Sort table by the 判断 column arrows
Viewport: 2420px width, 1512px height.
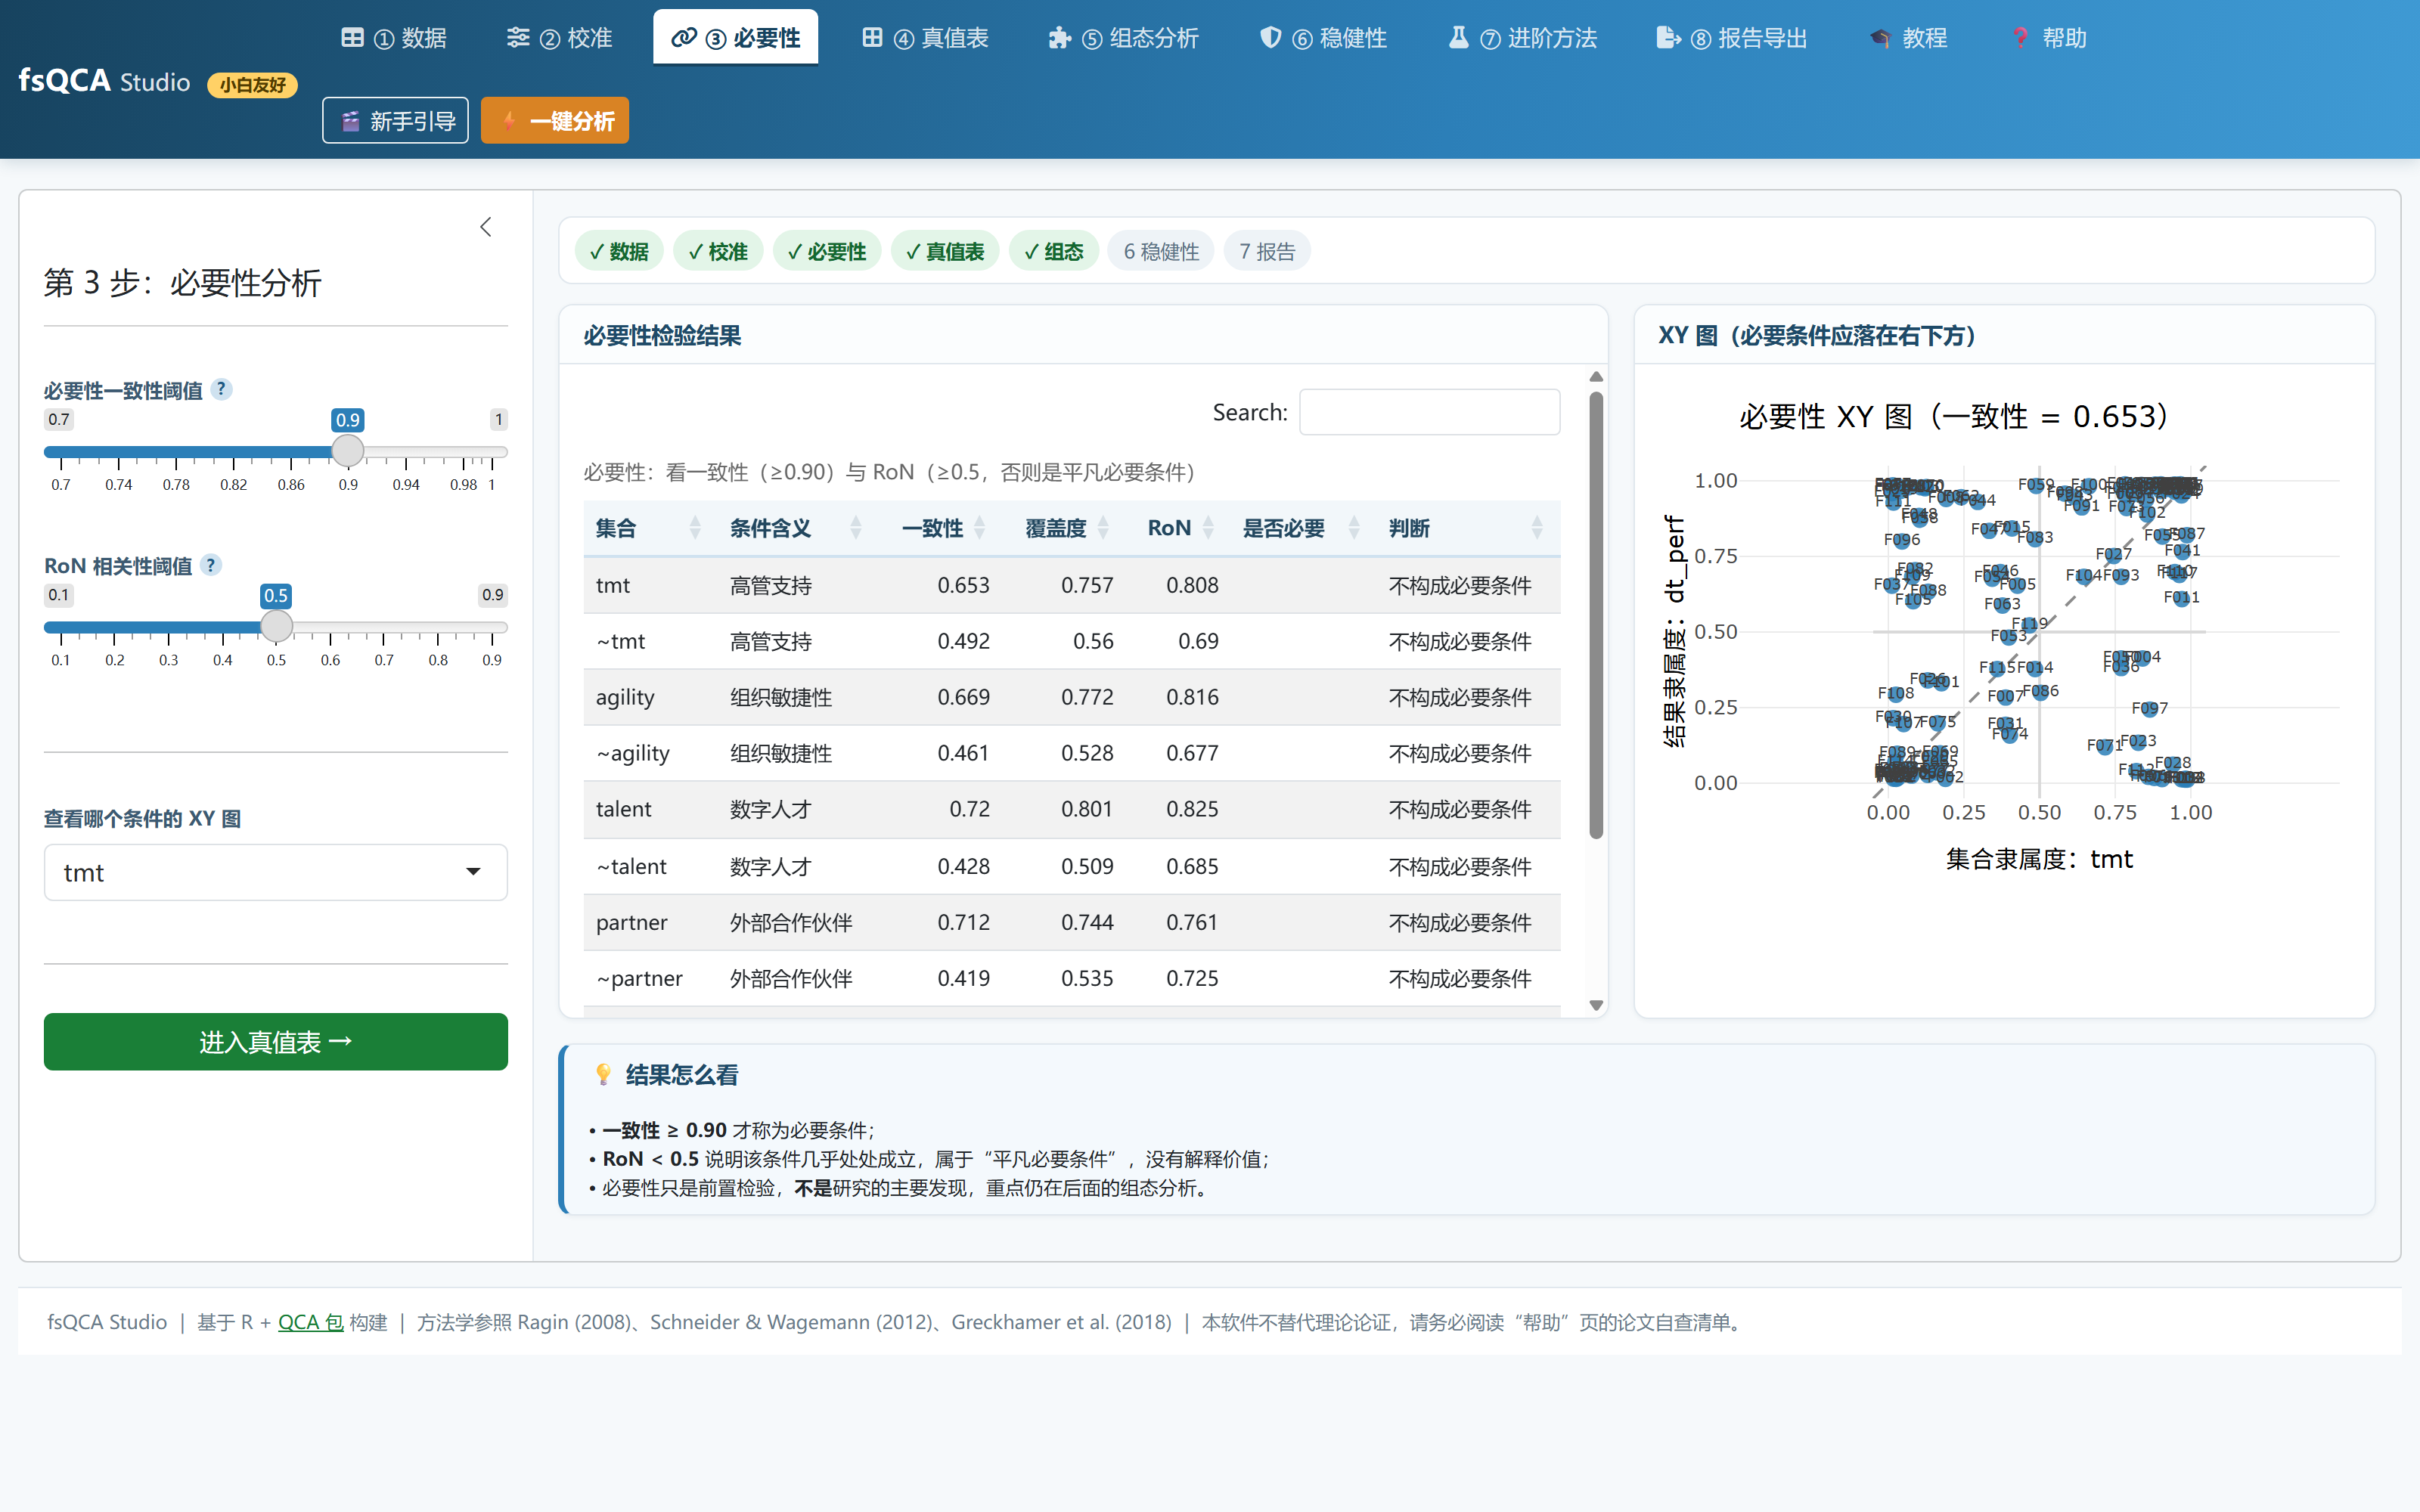(1537, 528)
